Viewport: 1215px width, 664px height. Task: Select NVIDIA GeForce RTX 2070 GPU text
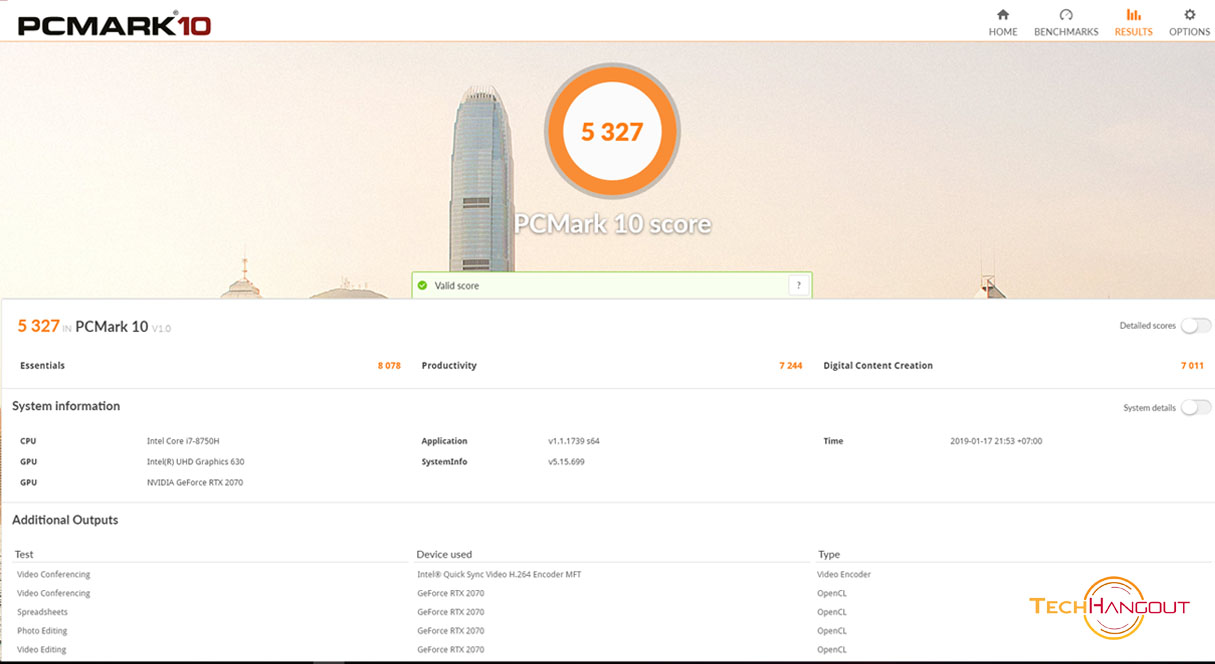(x=194, y=482)
